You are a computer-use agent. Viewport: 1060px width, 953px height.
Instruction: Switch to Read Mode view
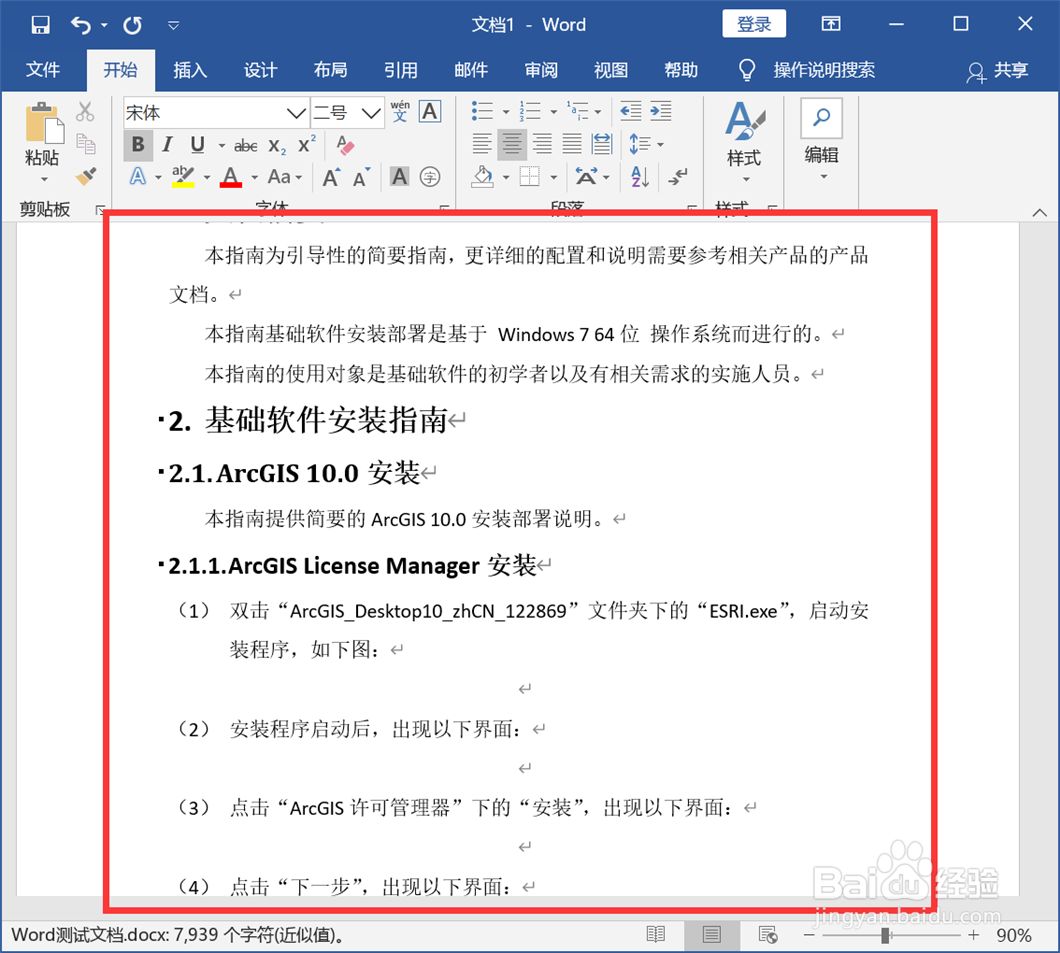[656, 934]
